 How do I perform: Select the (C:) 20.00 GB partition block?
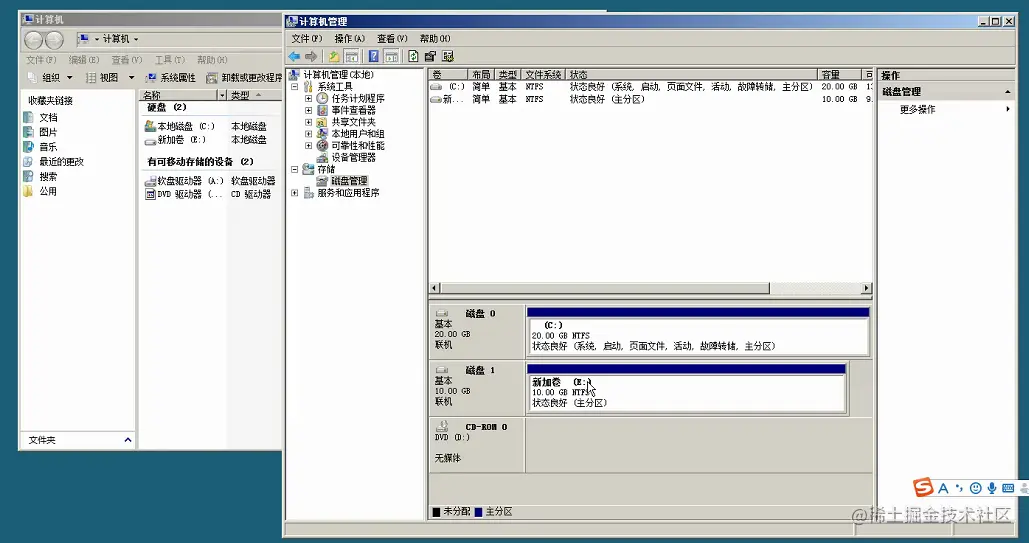tap(698, 331)
